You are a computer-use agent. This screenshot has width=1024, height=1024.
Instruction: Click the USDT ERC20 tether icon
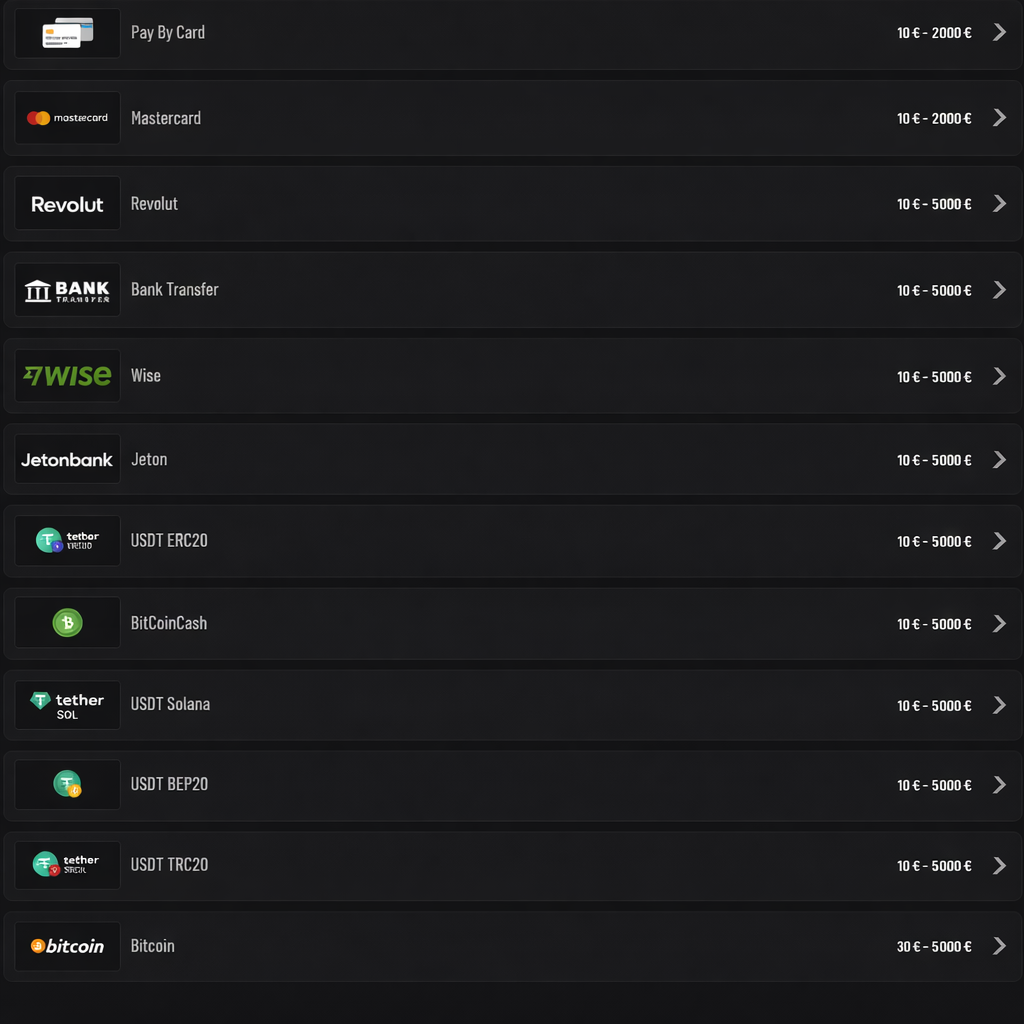pyautogui.click(x=66, y=540)
